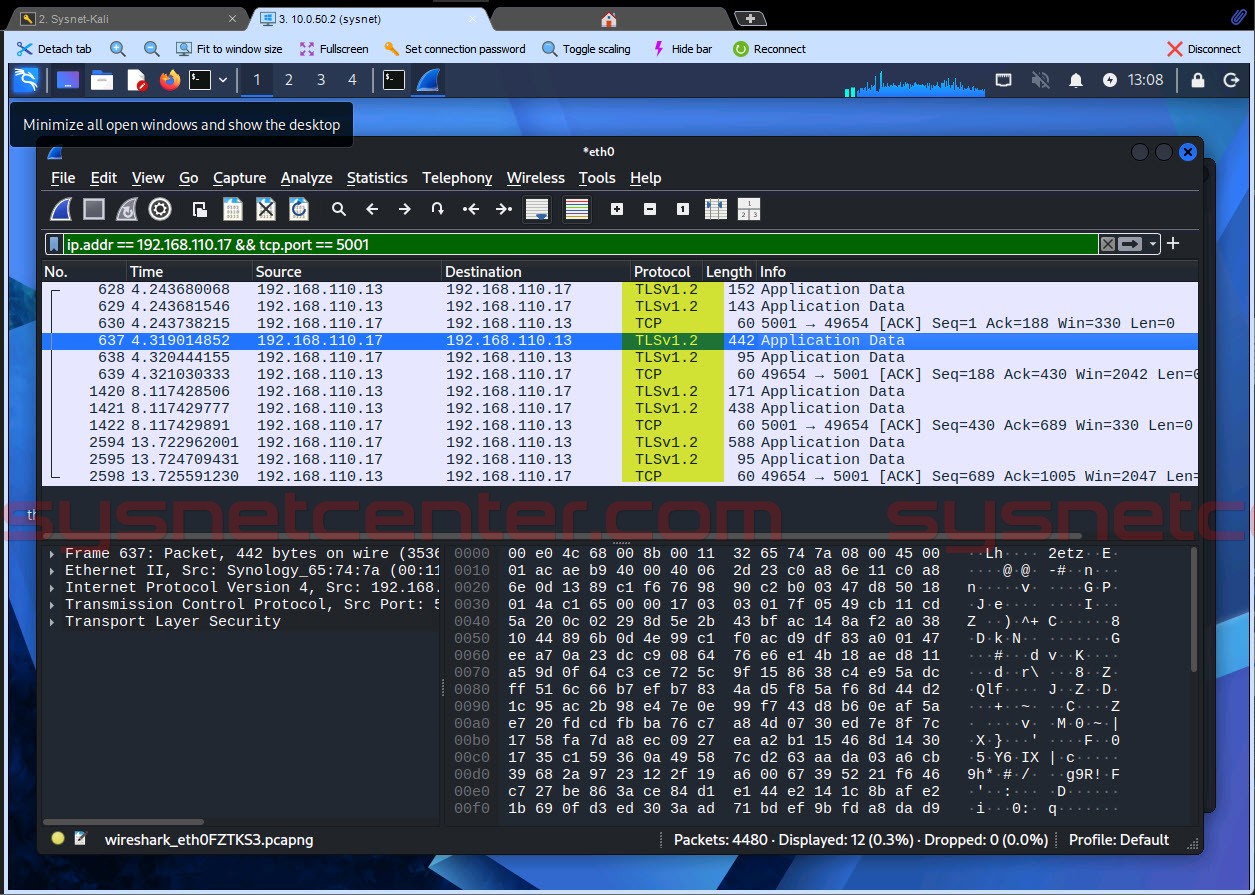Save this capture file
This screenshot has width=1255, height=895.
point(233,209)
